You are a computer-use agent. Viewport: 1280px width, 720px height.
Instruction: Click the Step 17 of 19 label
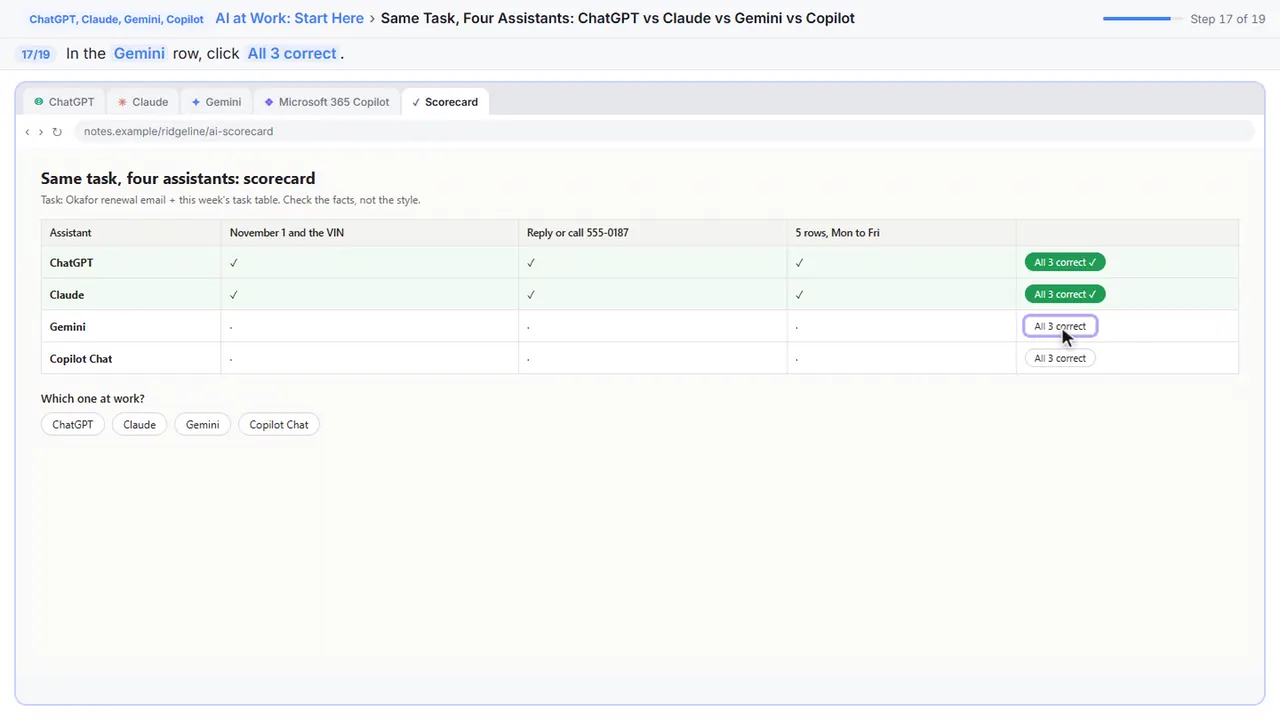1228,19
